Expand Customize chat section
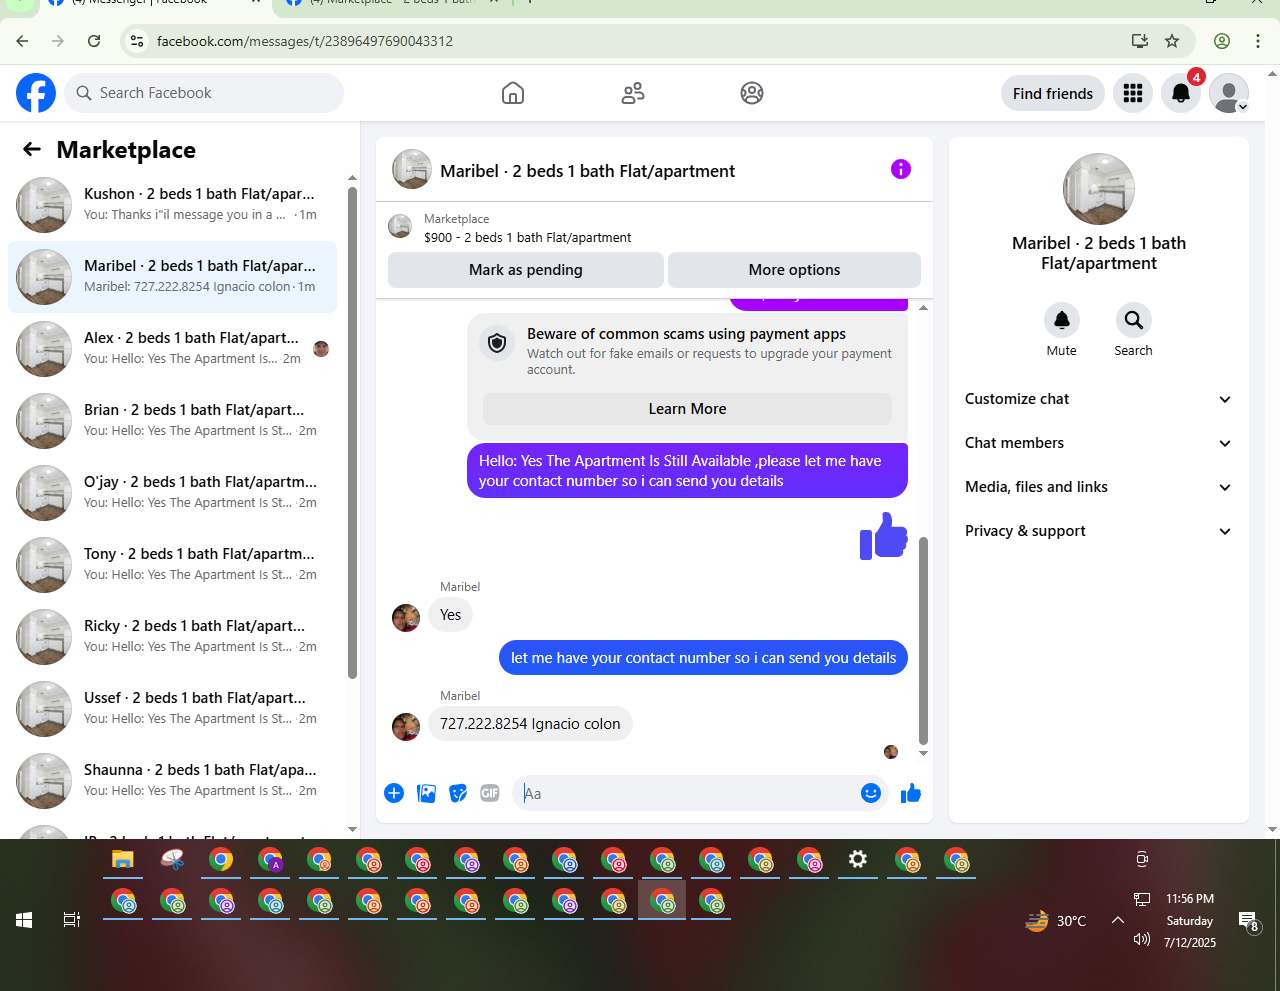 point(1099,399)
